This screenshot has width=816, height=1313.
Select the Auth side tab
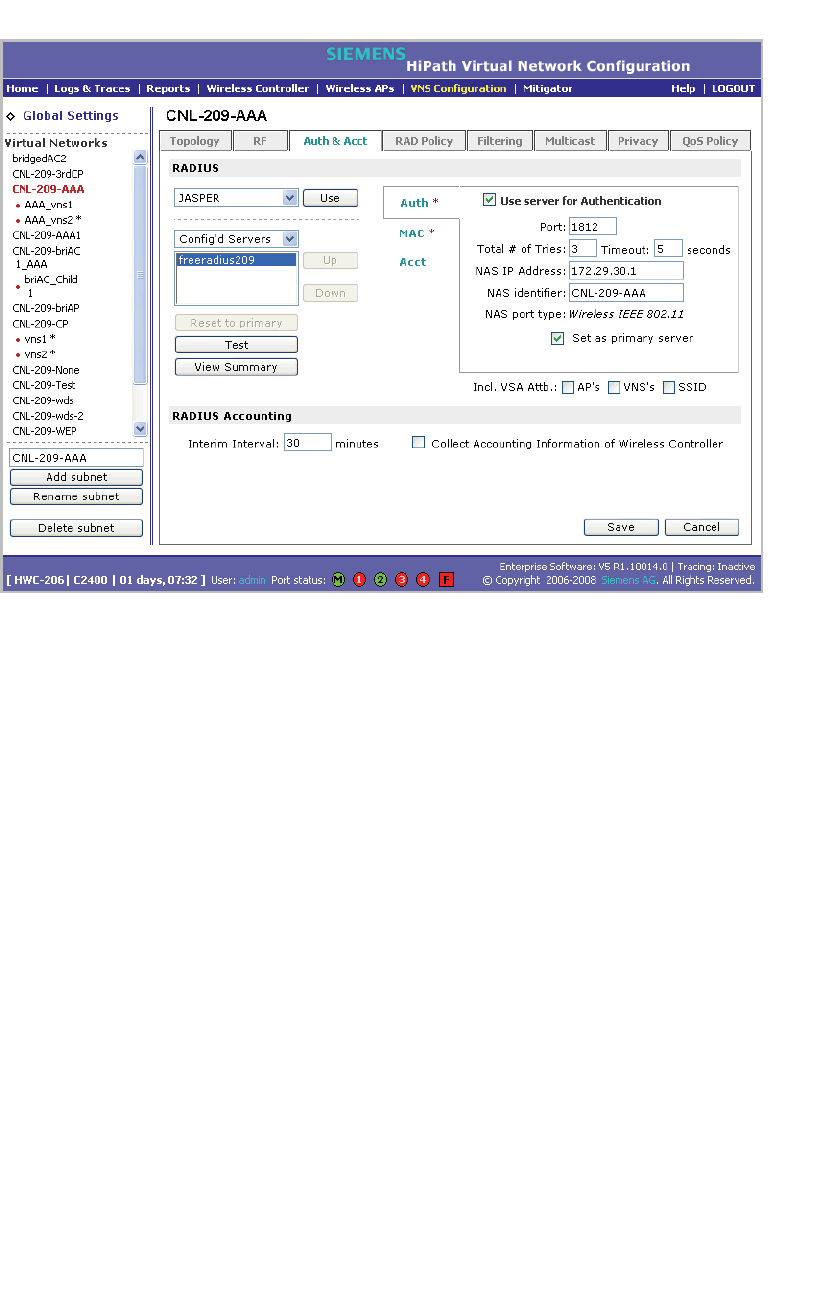[x=420, y=203]
